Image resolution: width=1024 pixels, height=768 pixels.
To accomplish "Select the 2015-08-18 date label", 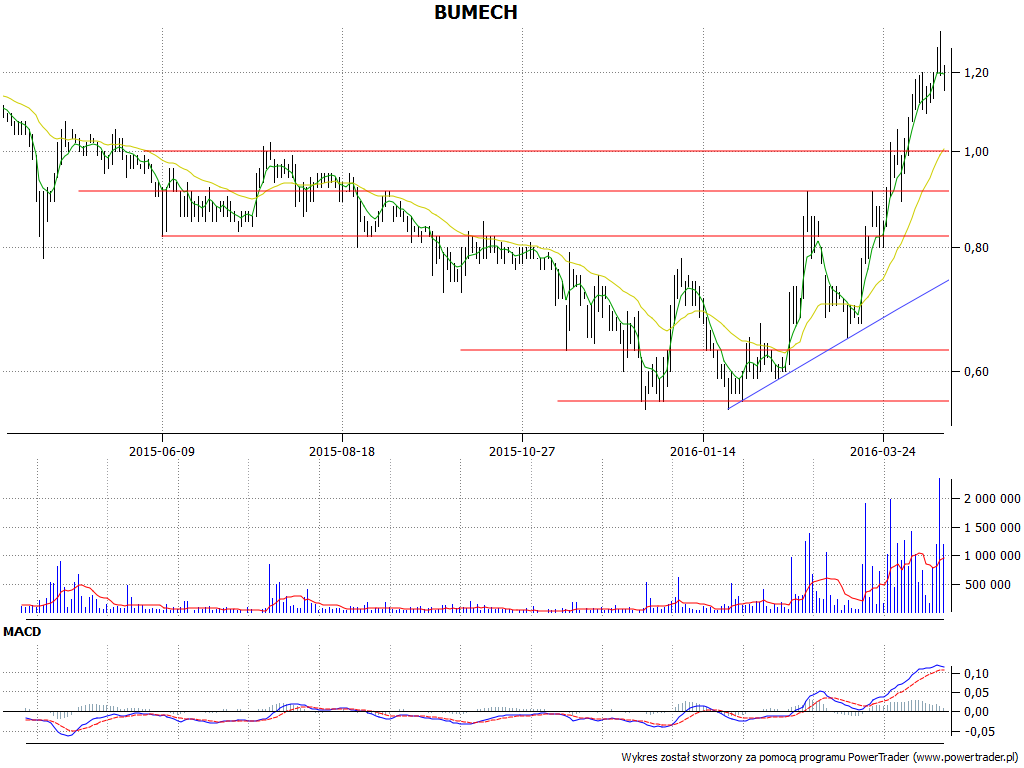I will [342, 451].
